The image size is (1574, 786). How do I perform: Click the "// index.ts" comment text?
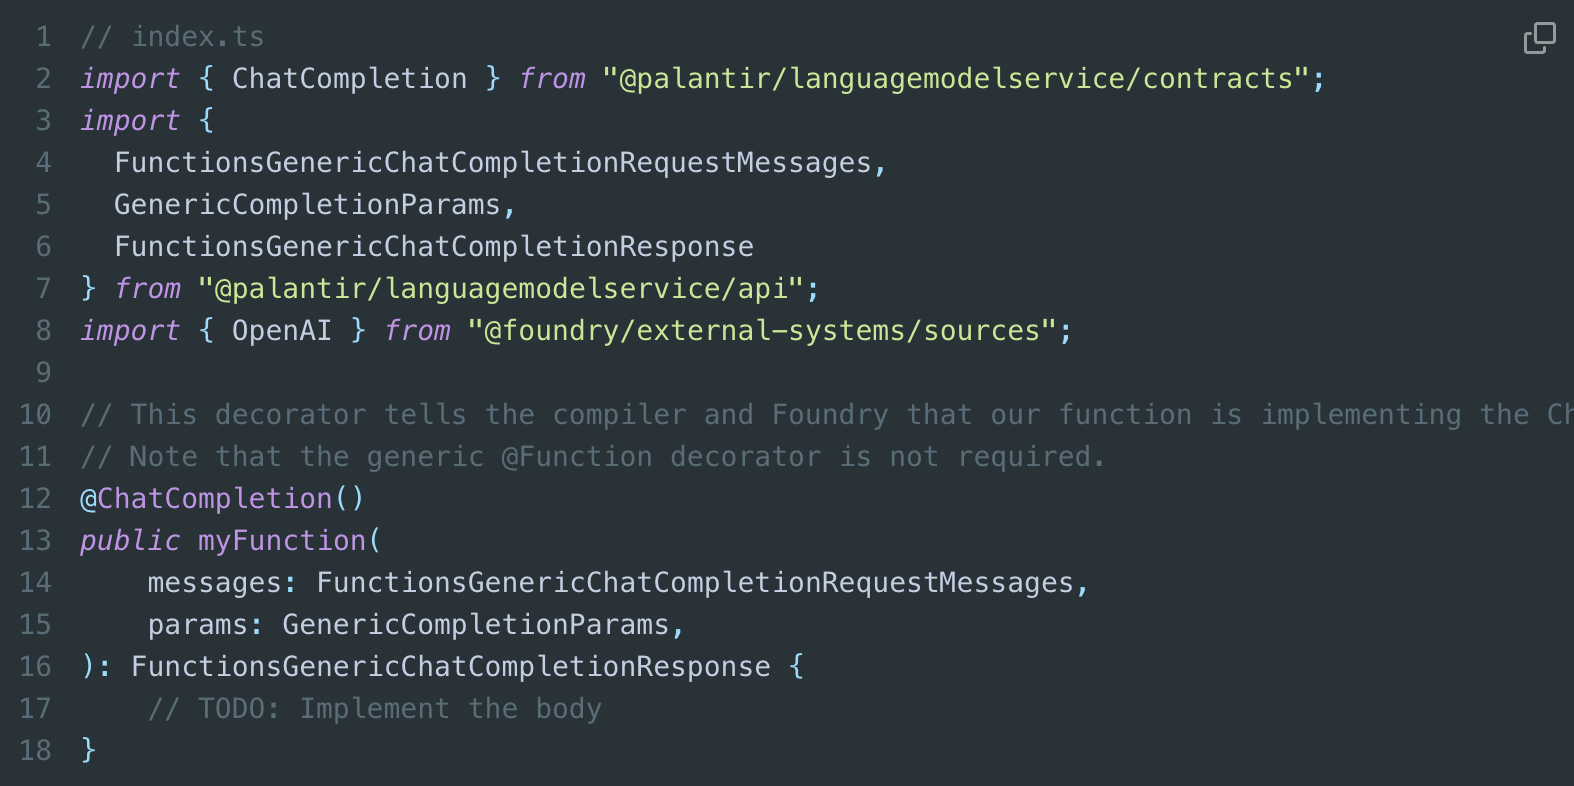pyautogui.click(x=172, y=37)
